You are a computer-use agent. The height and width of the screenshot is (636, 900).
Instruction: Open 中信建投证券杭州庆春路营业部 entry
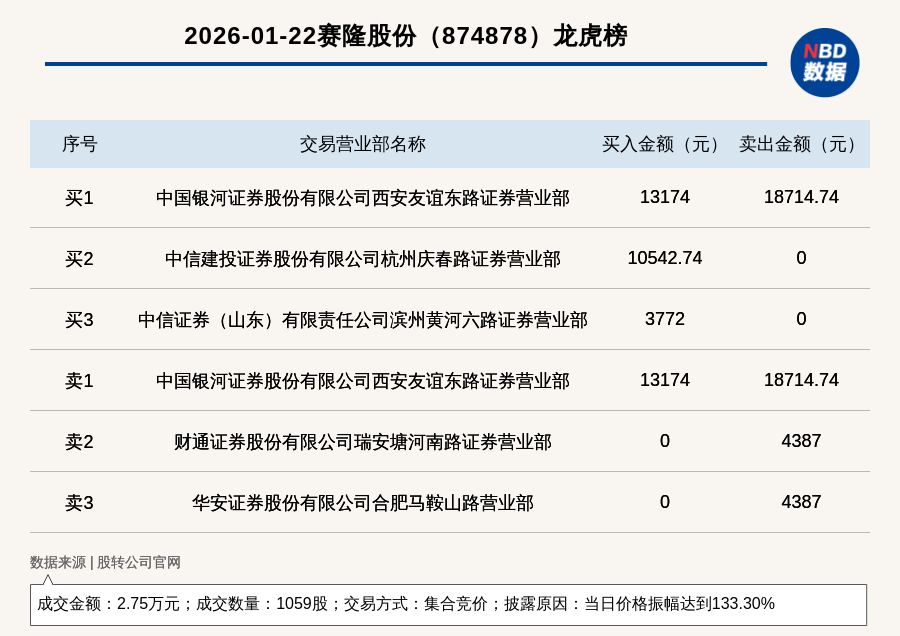point(362,259)
